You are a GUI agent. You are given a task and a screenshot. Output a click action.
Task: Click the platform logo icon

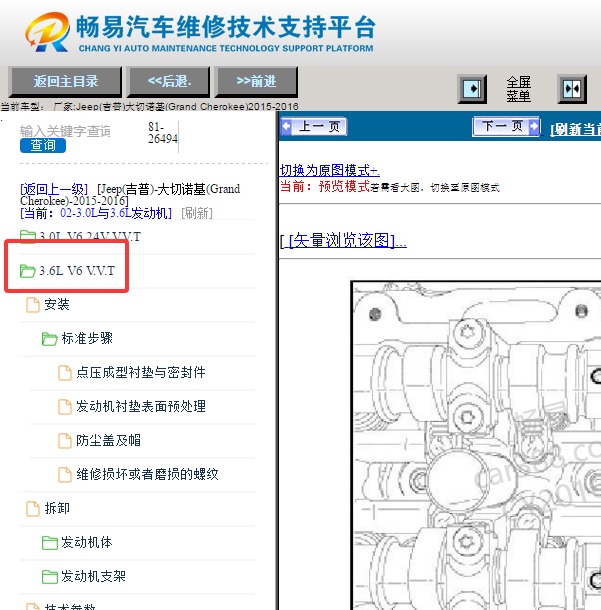[47, 32]
